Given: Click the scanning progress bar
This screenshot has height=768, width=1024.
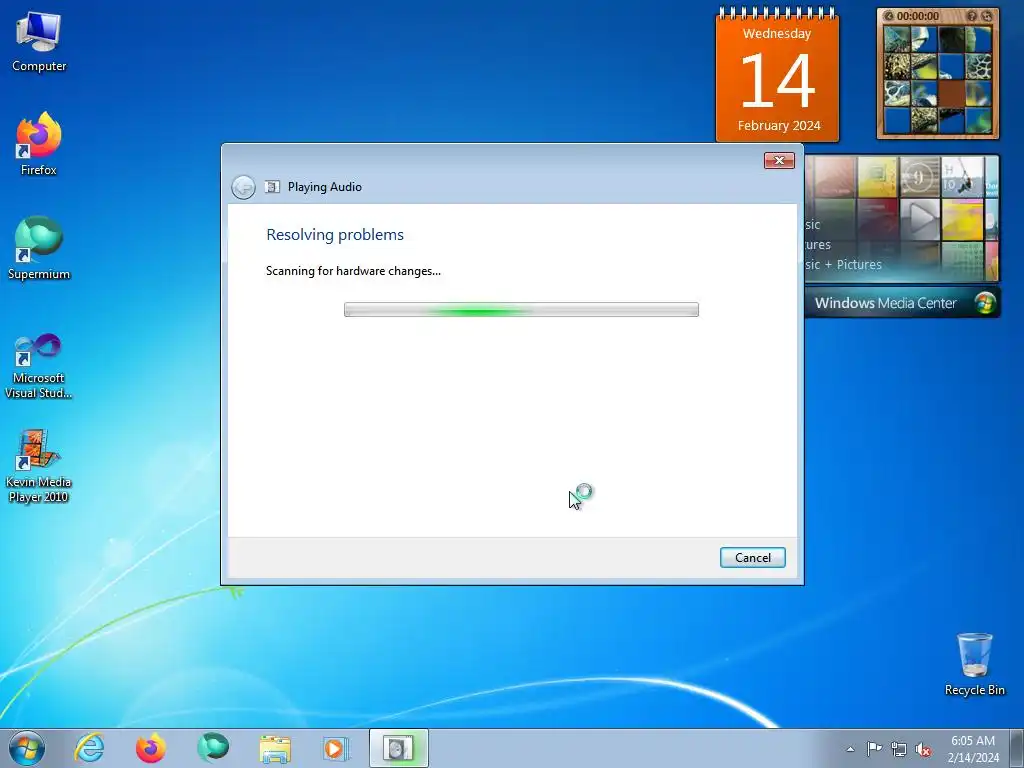Looking at the screenshot, I should pos(521,310).
